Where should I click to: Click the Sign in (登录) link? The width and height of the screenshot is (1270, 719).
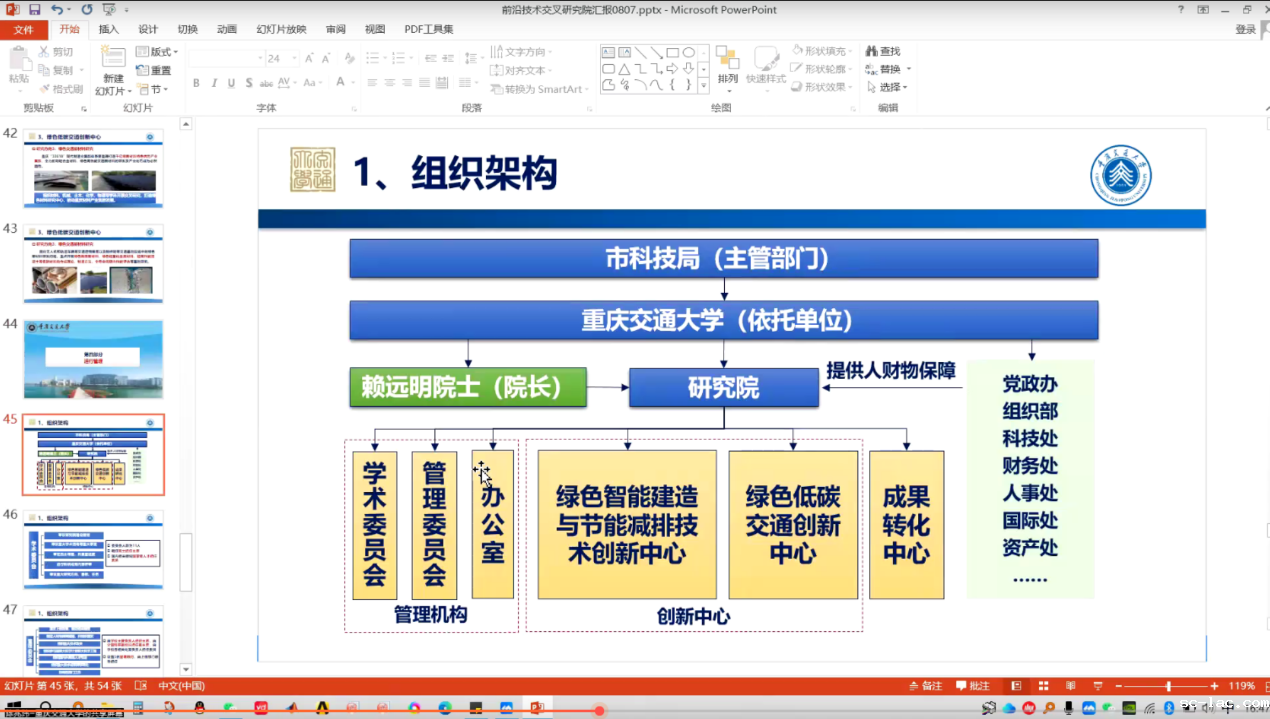(1245, 30)
